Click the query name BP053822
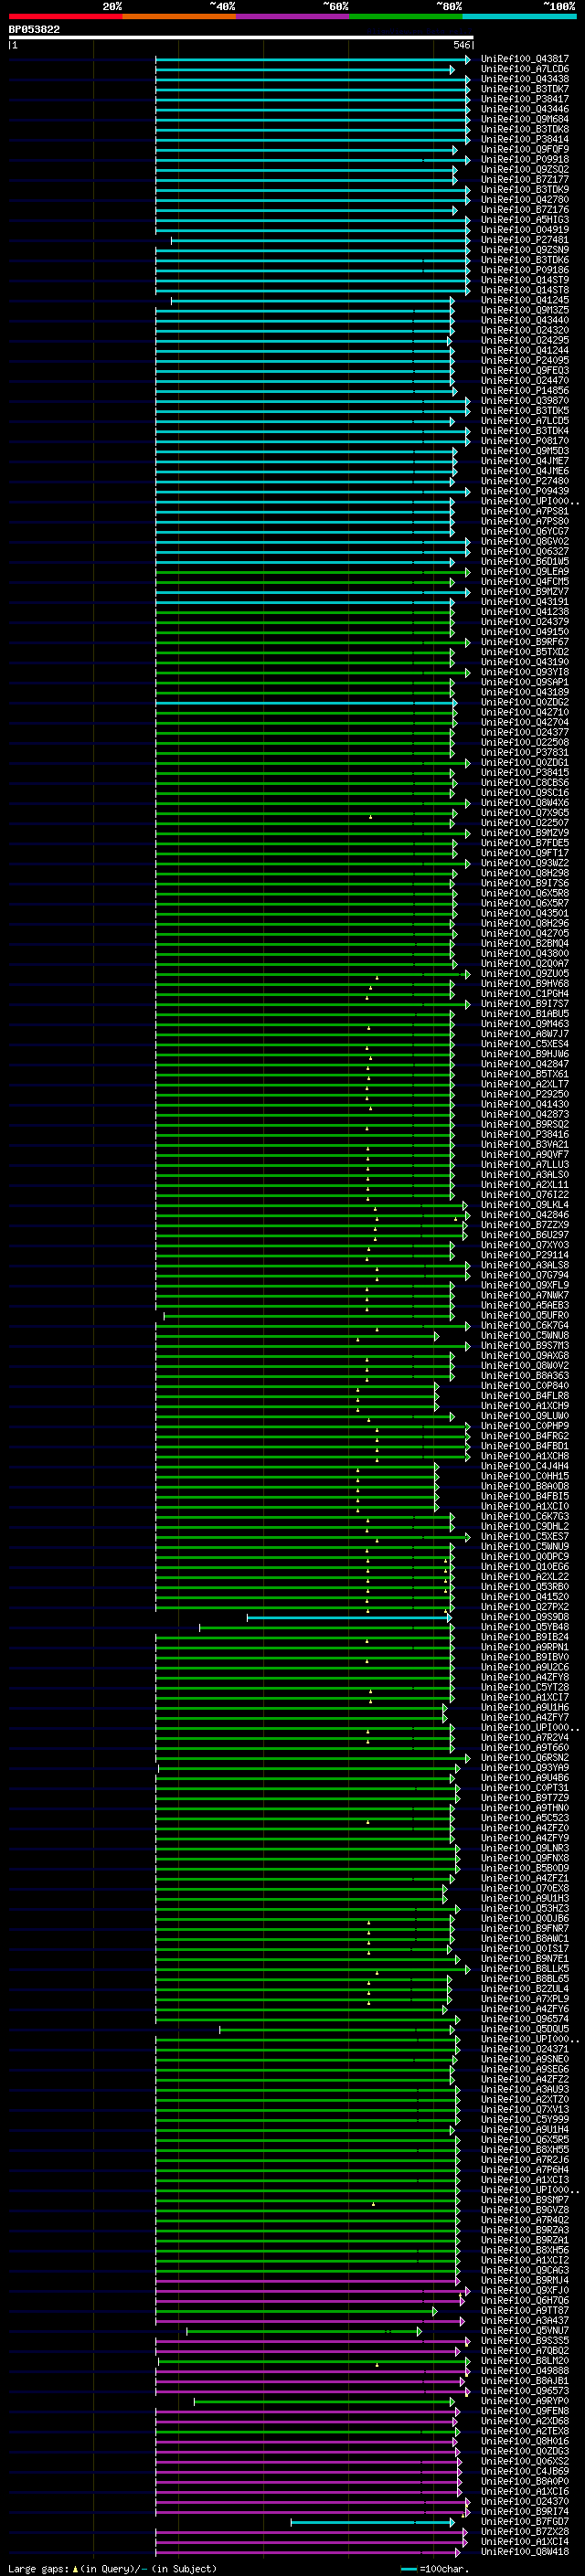 click(34, 30)
